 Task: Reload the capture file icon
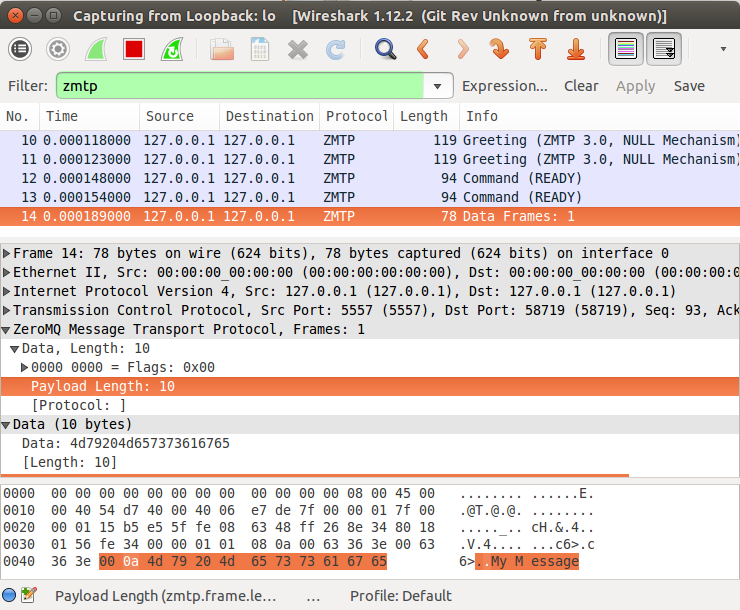[336, 49]
